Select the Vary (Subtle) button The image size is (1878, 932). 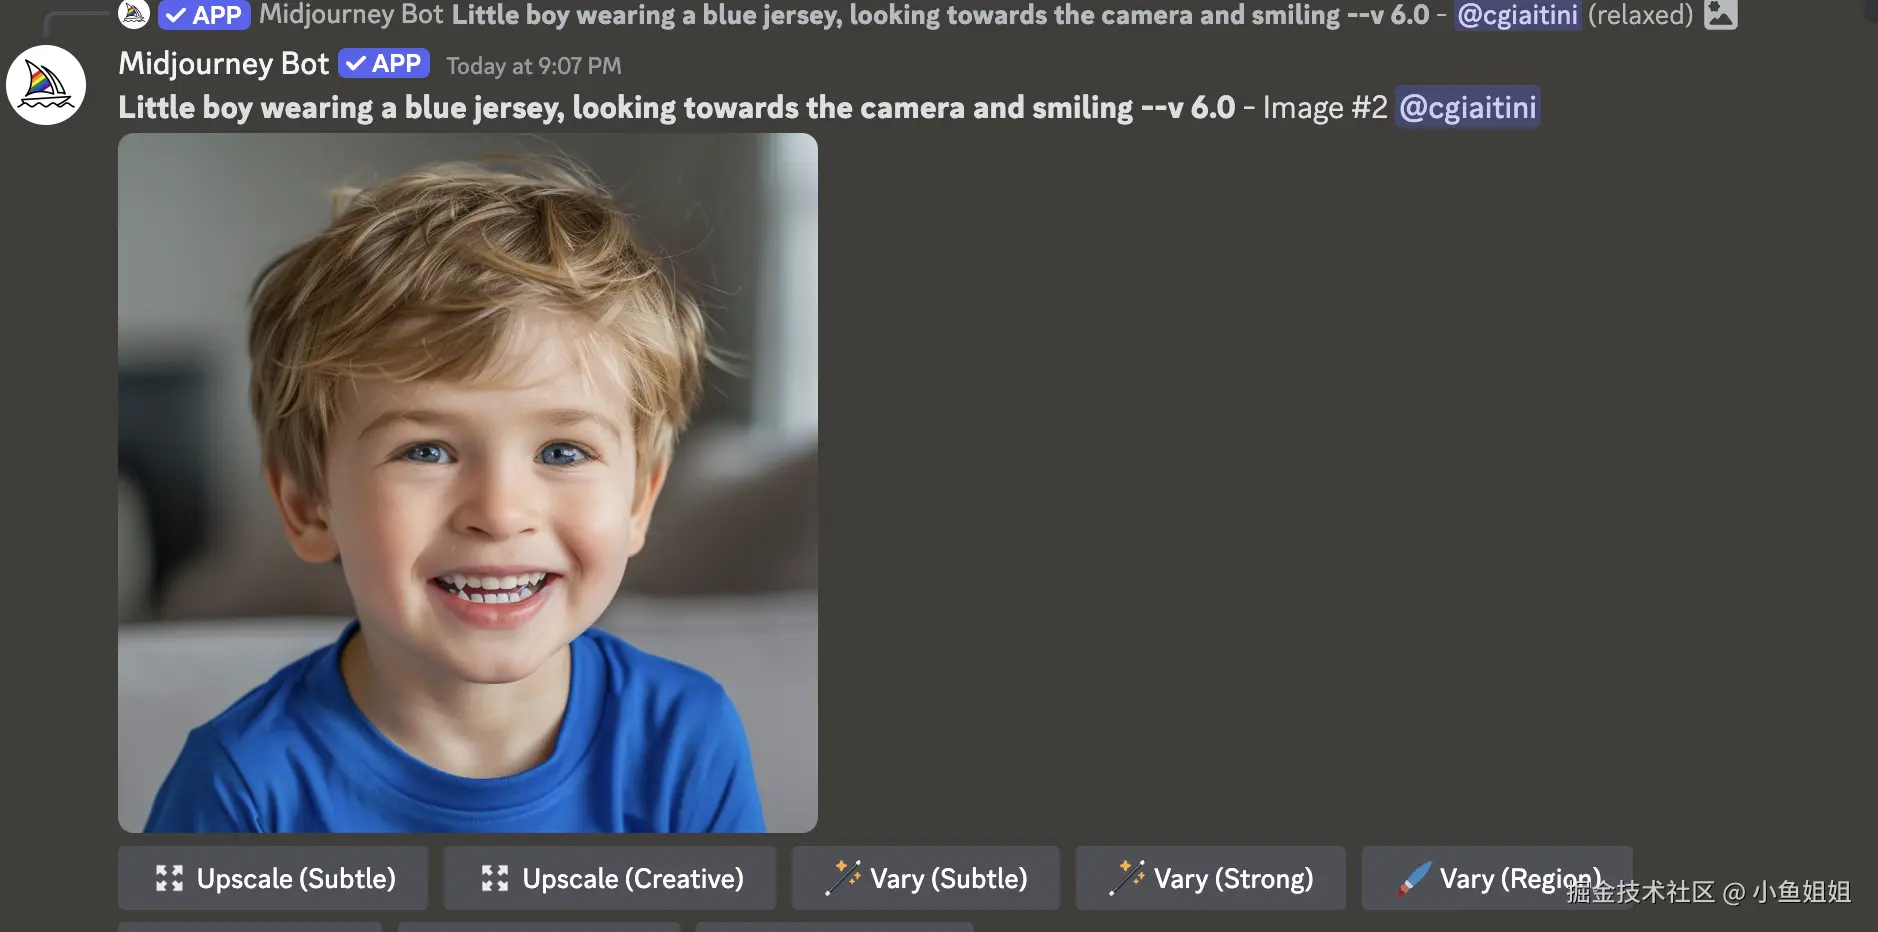click(926, 878)
